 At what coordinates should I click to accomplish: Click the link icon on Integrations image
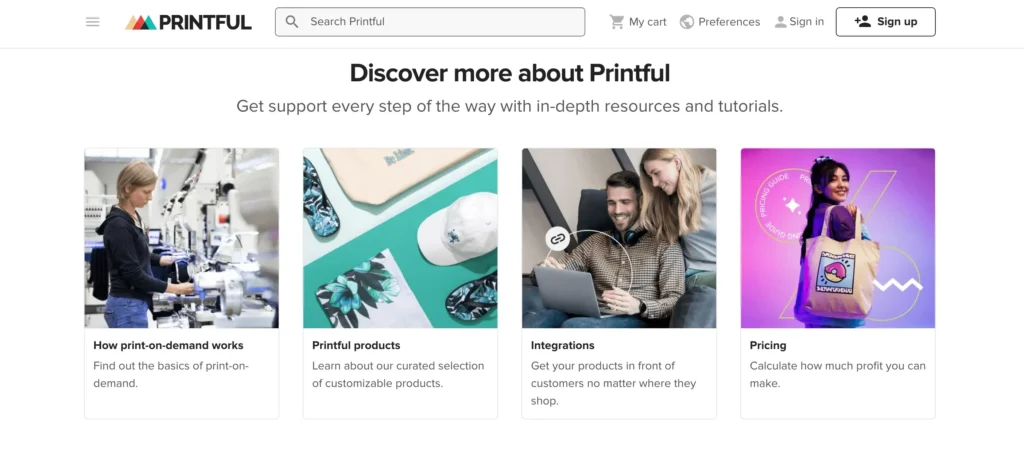558,238
